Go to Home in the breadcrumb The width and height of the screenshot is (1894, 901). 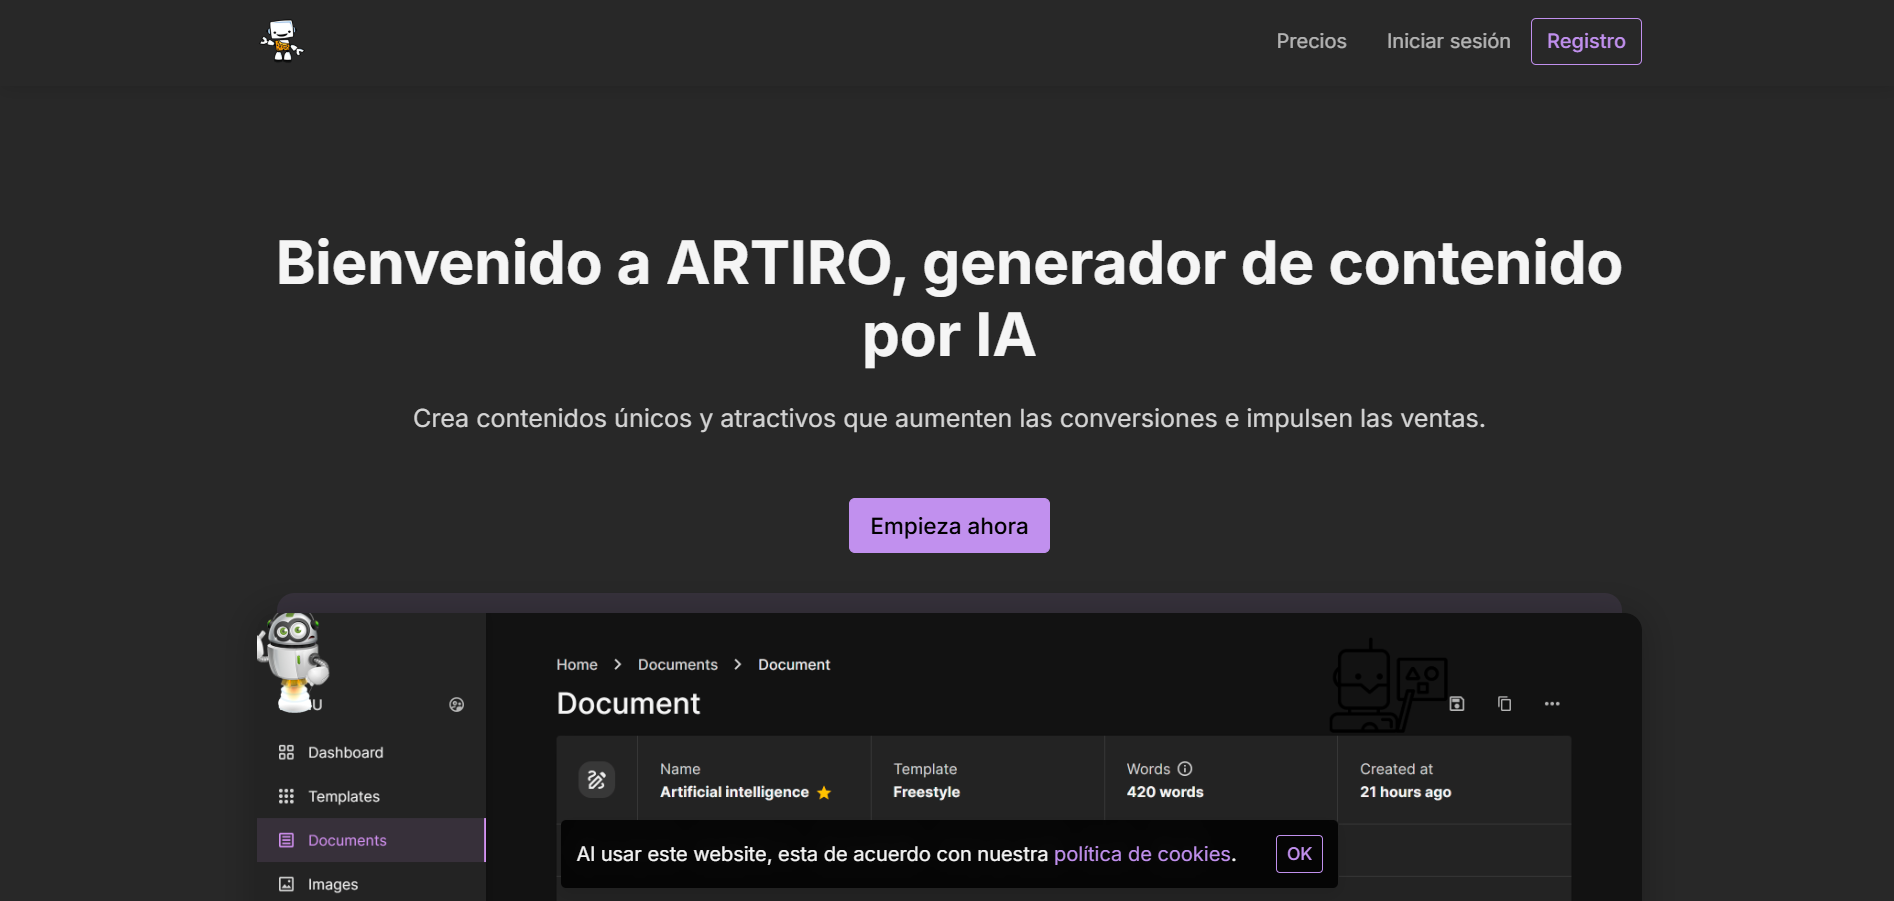coord(577,665)
